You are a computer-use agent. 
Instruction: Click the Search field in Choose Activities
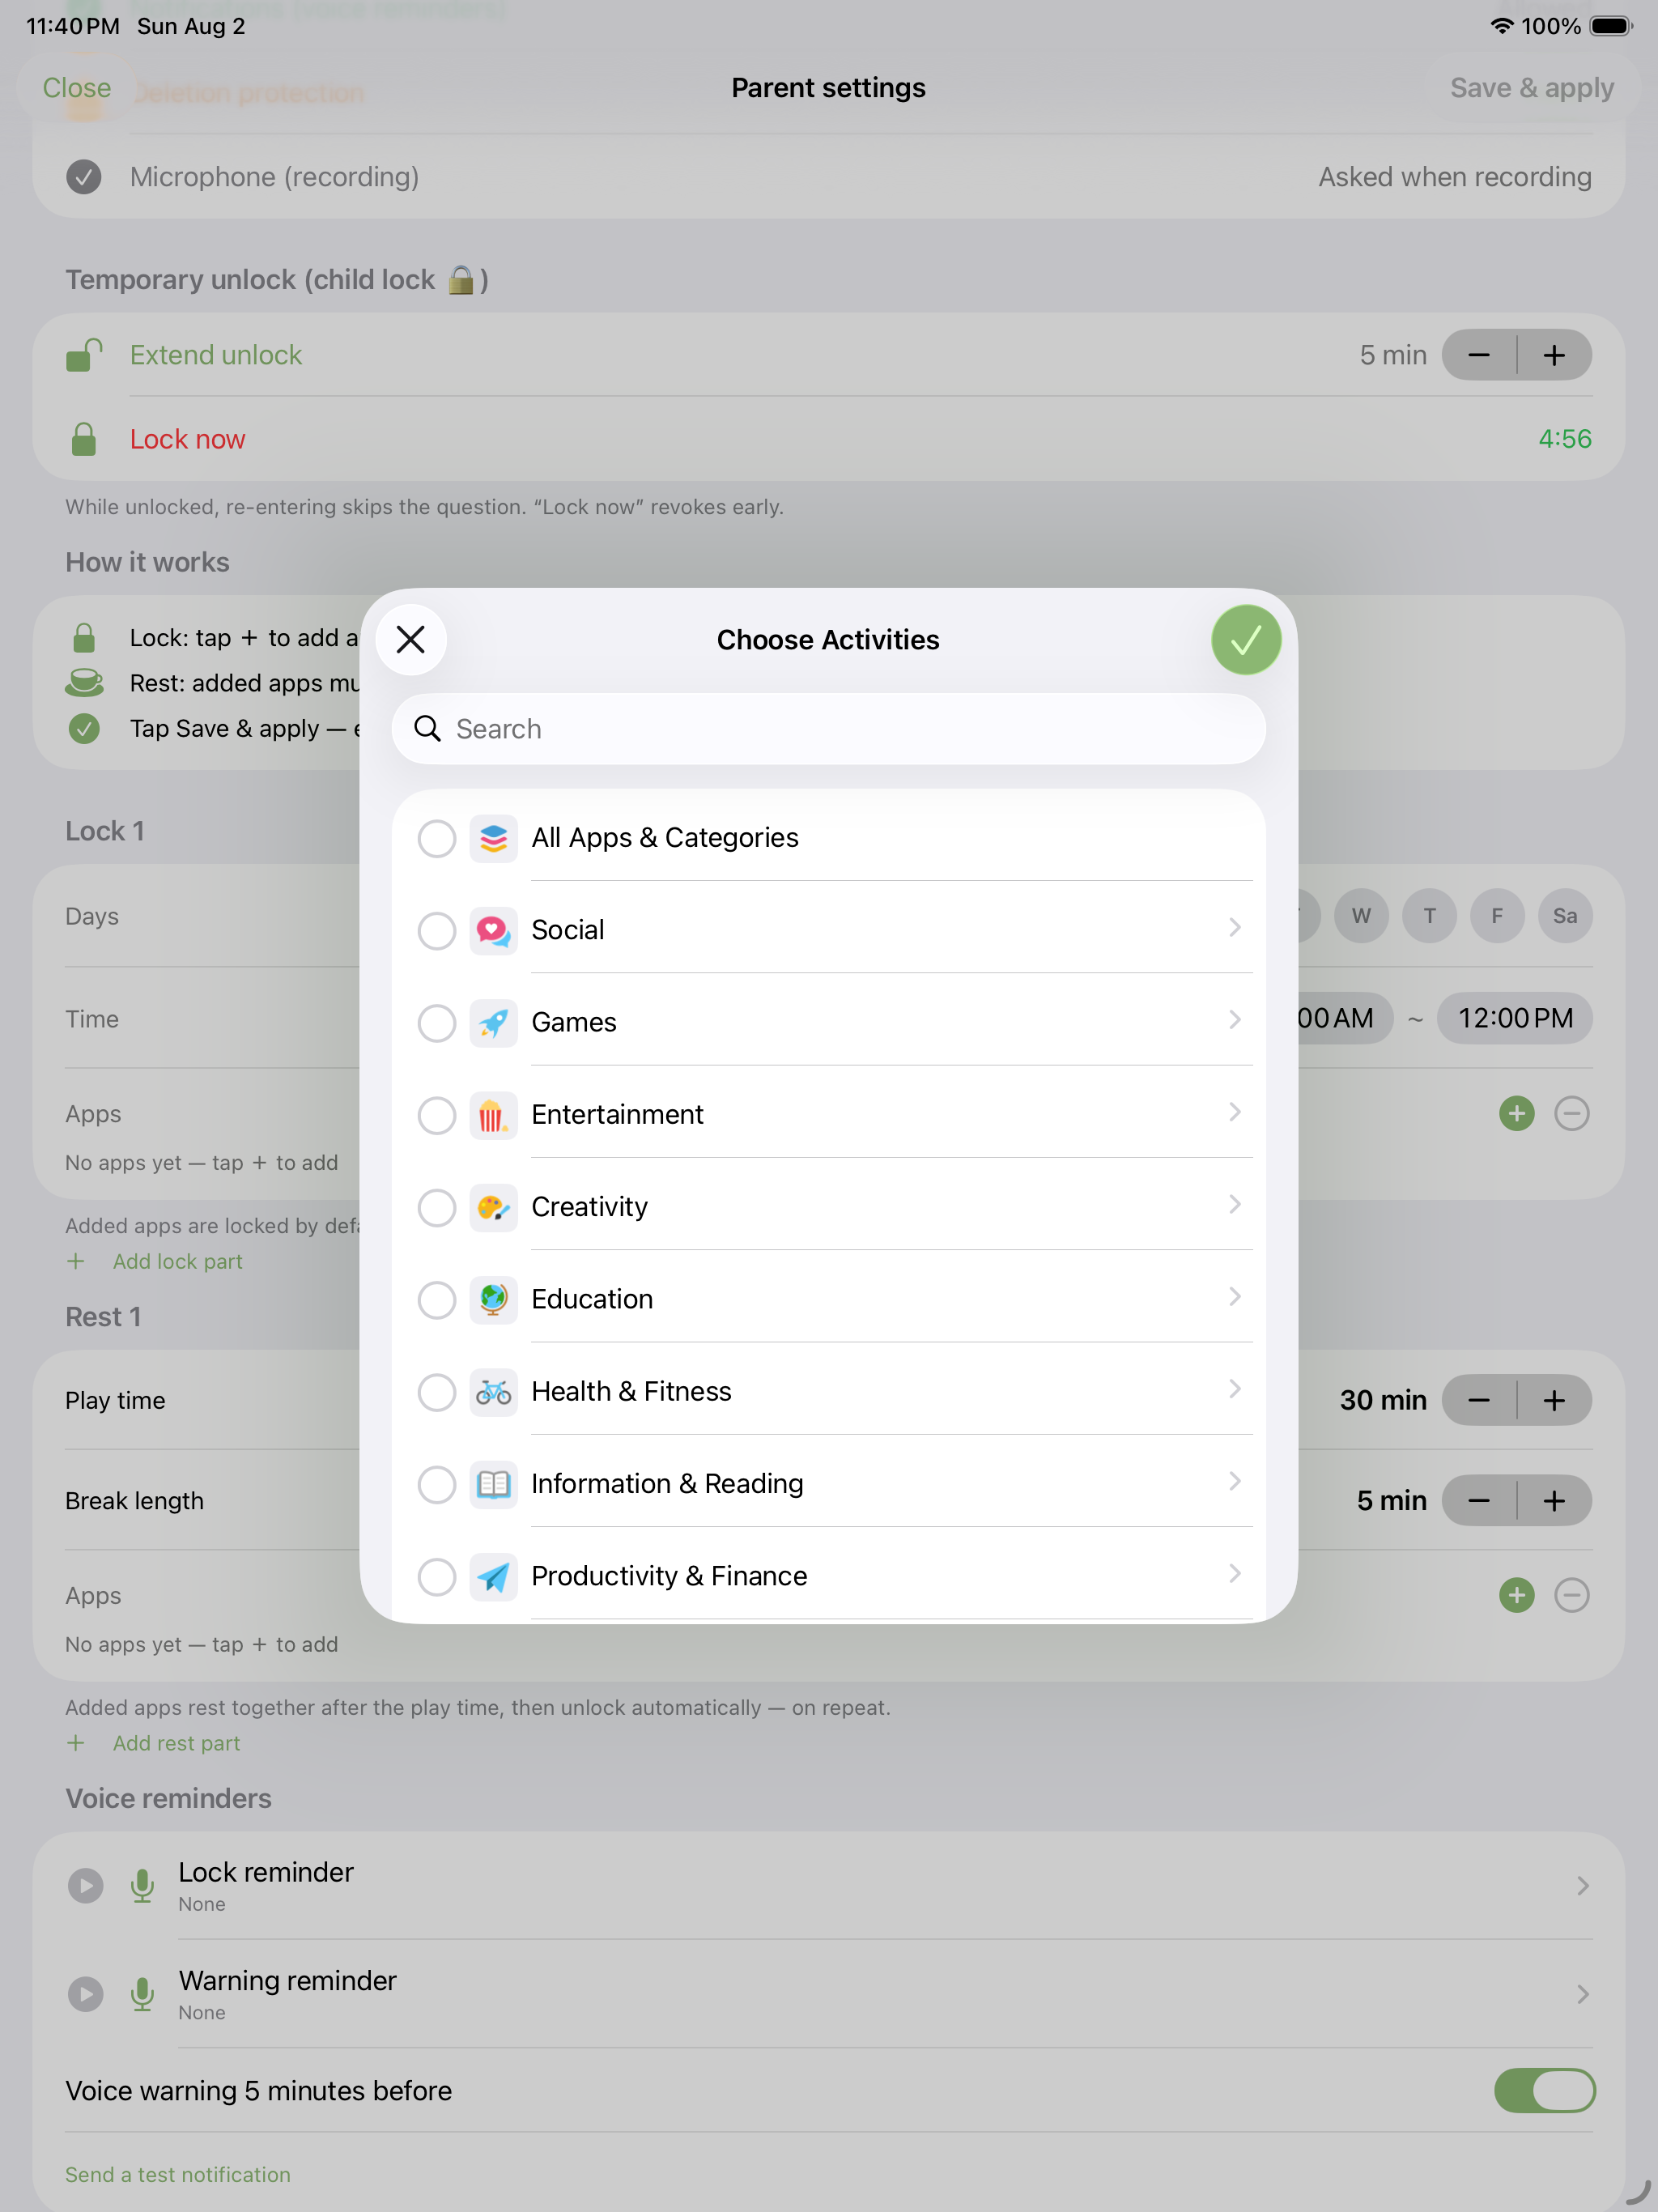[829, 729]
